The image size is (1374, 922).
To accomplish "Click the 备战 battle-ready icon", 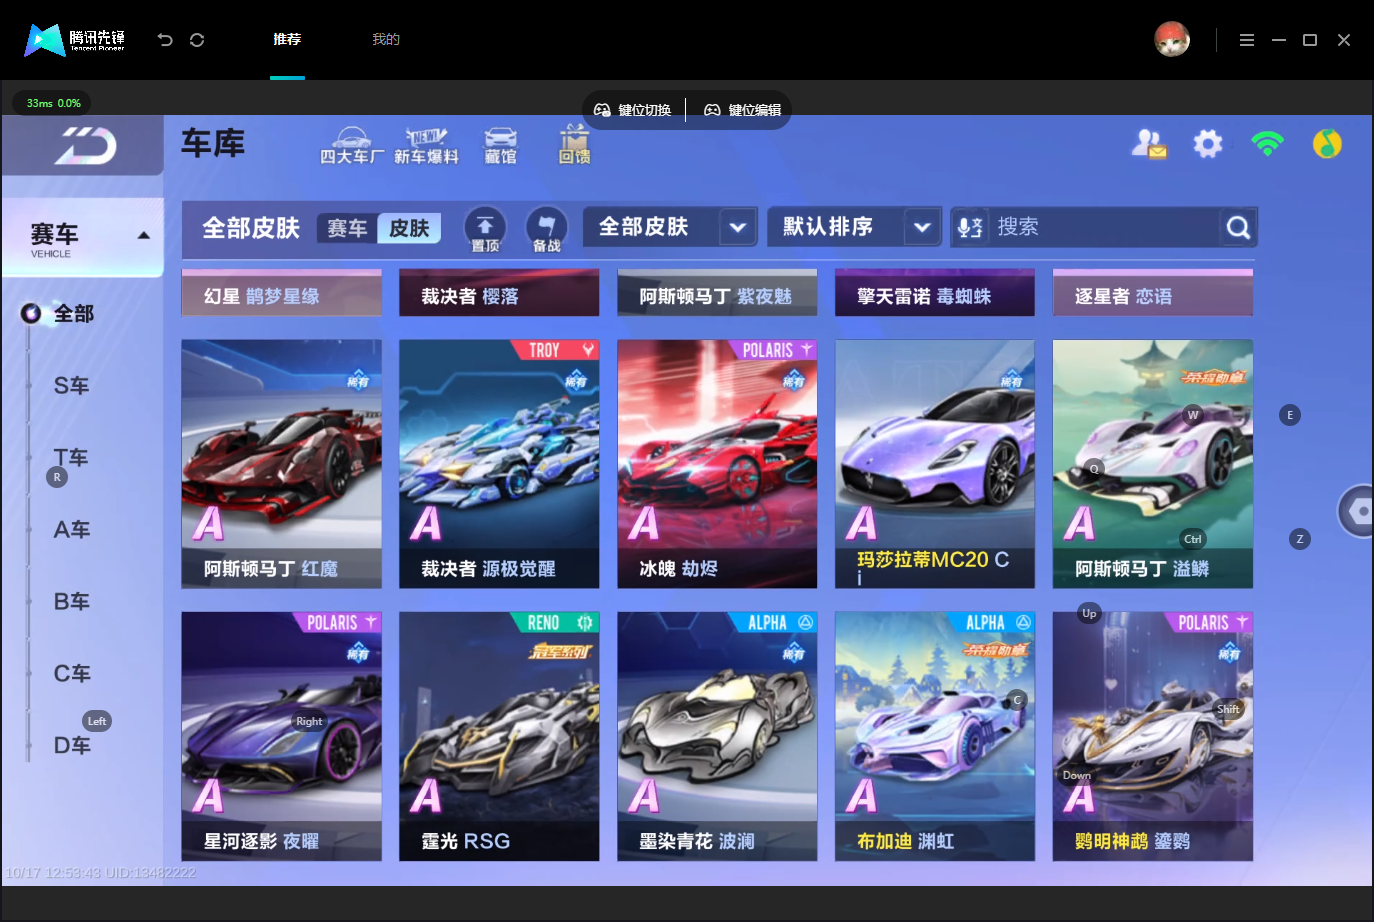I will [546, 229].
